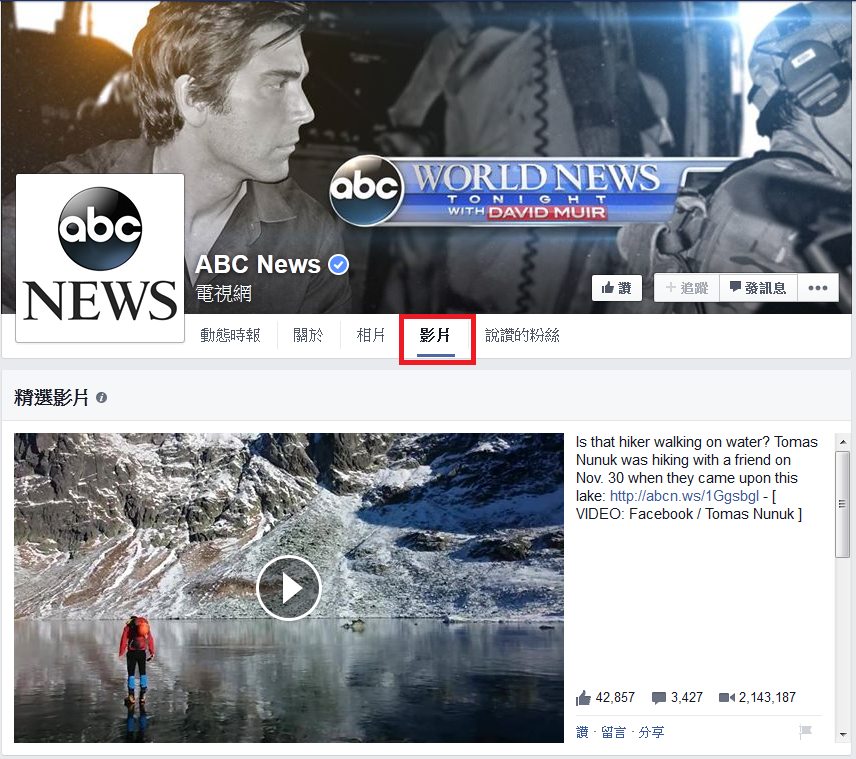
Task: Send a message using 發訊息 button
Action: [758, 288]
